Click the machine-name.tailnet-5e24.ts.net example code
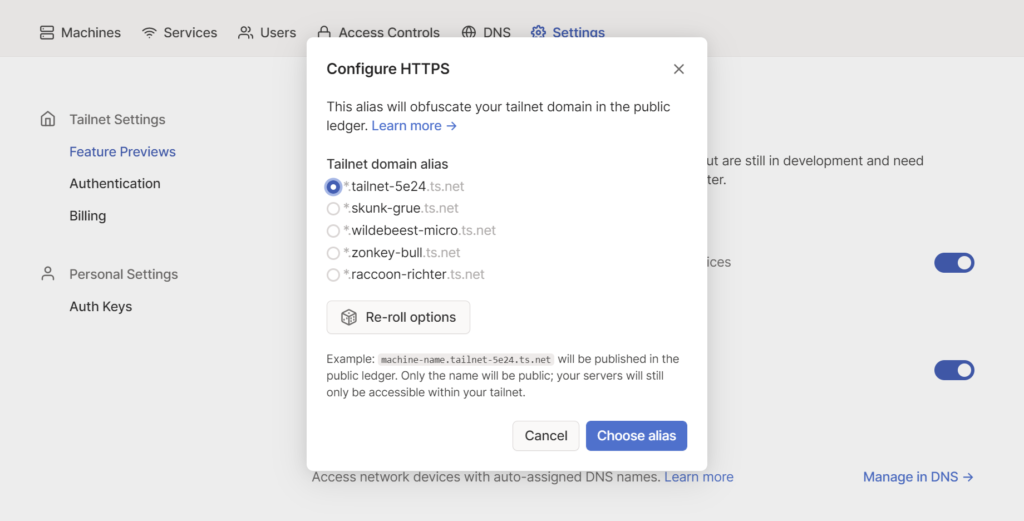The height and width of the screenshot is (521, 1024). (x=466, y=360)
